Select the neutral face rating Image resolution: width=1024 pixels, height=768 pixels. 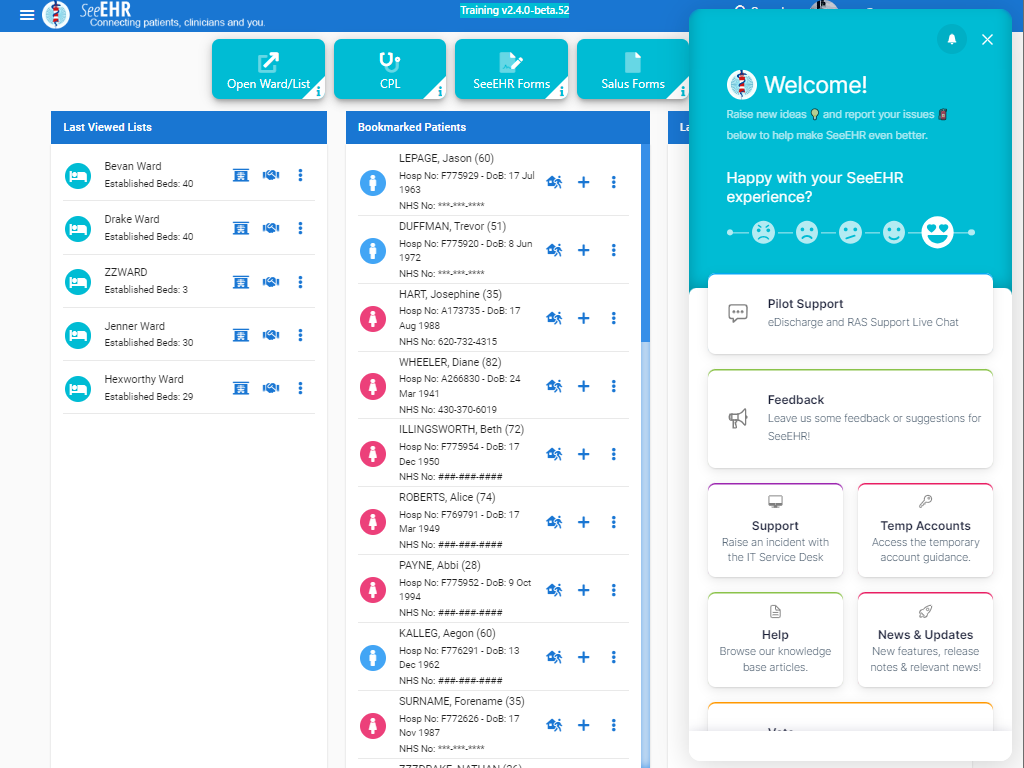coord(850,232)
